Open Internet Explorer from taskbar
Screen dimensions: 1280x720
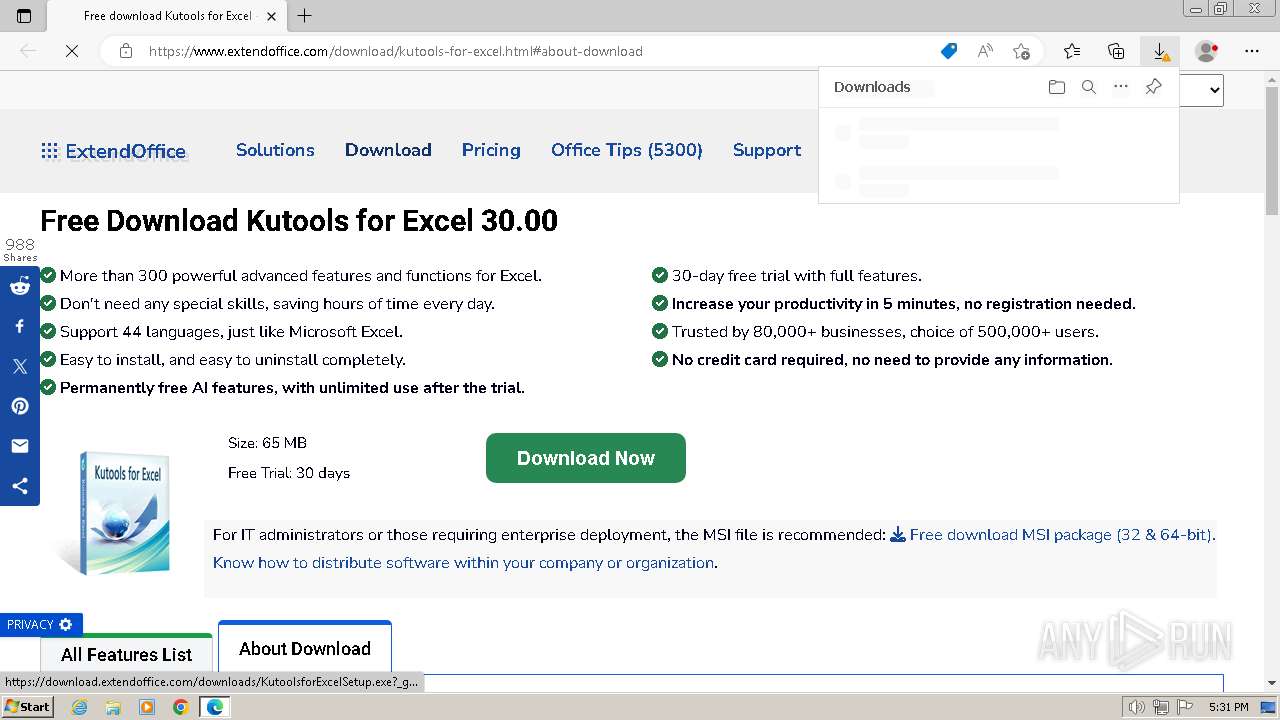80,707
